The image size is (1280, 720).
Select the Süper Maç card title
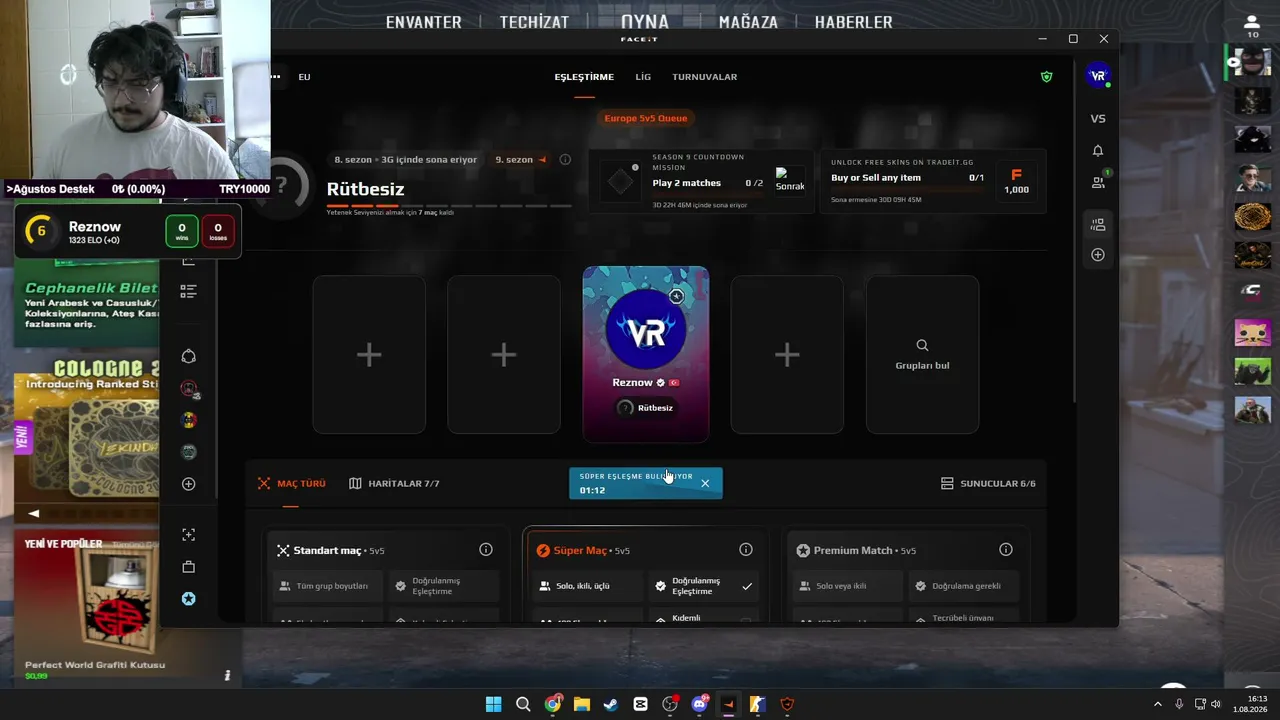pyautogui.click(x=580, y=551)
